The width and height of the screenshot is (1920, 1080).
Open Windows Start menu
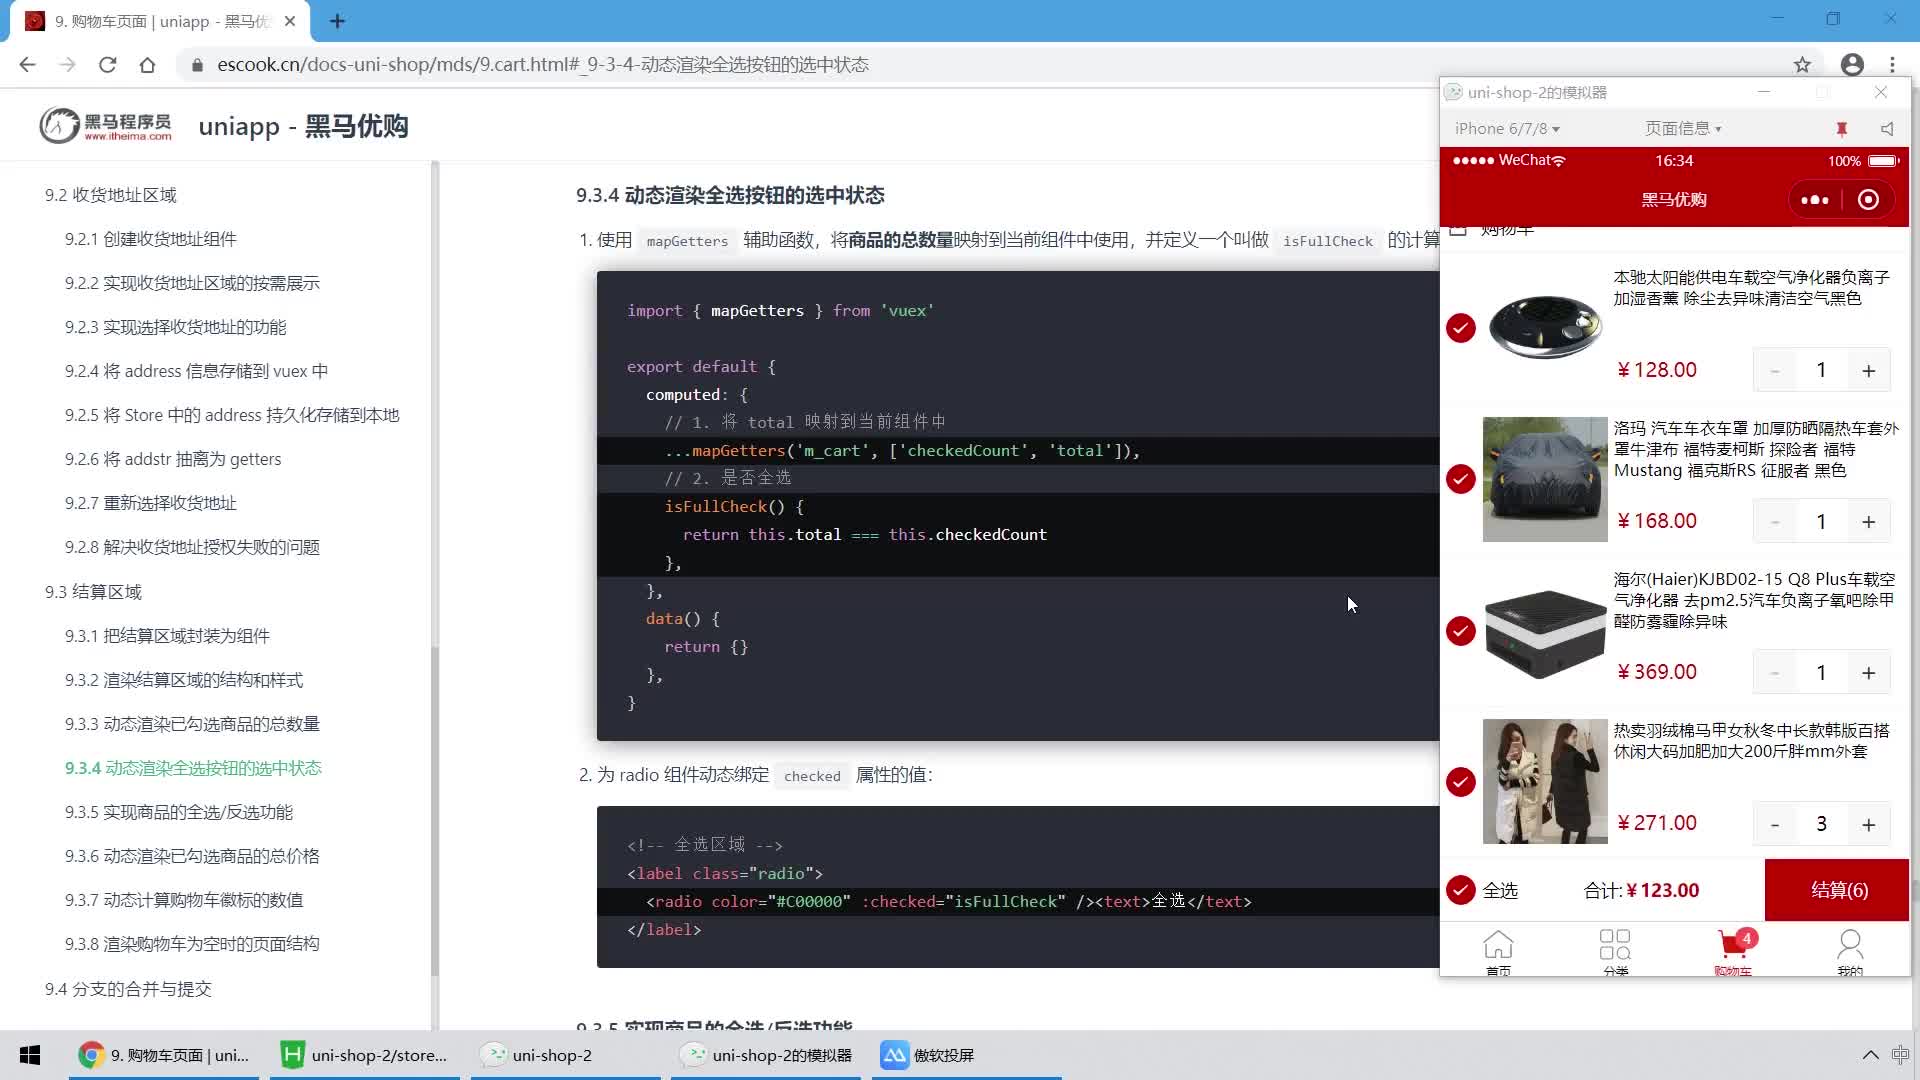coord(30,1055)
